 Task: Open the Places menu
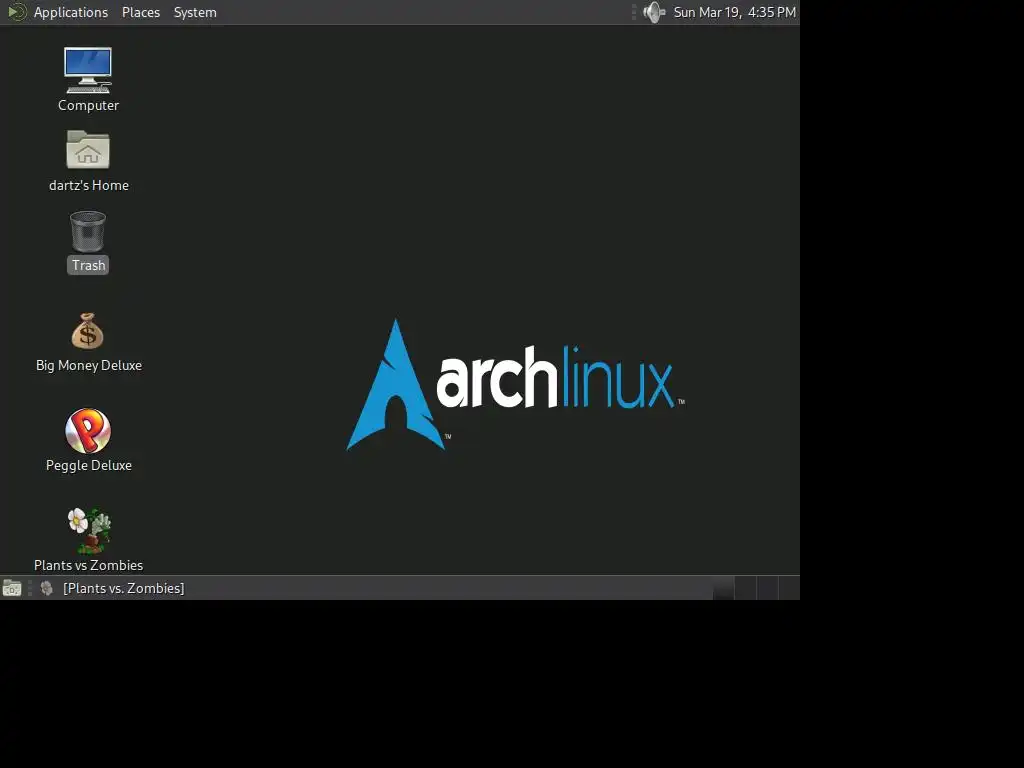pyautogui.click(x=141, y=12)
